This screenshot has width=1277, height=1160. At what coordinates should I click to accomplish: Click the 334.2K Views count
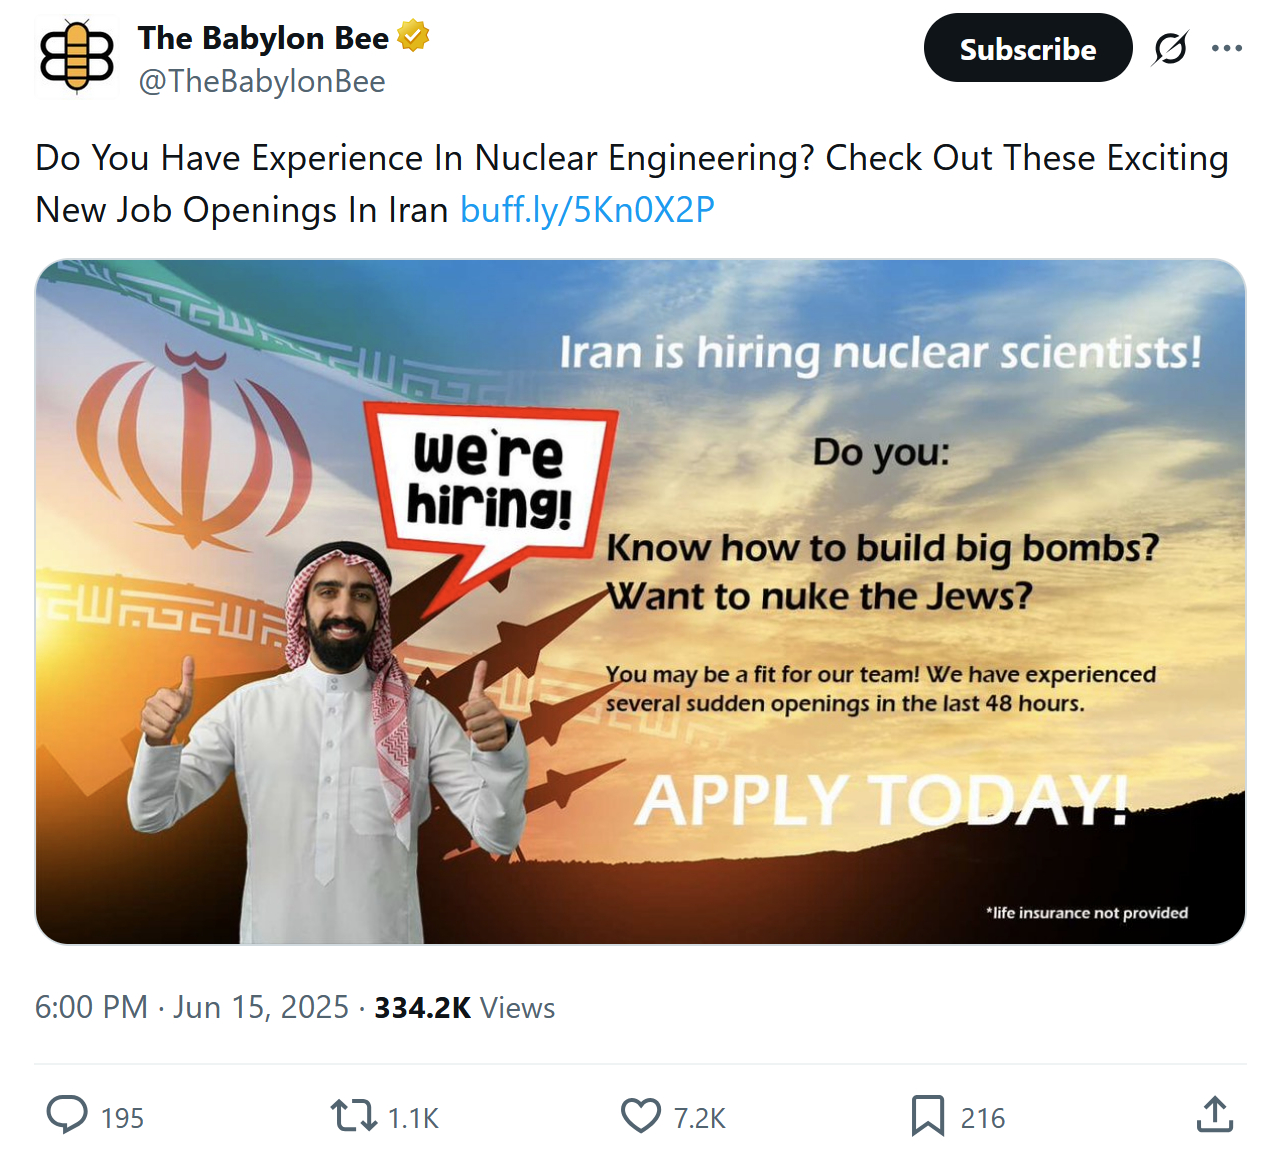[x=465, y=1007]
